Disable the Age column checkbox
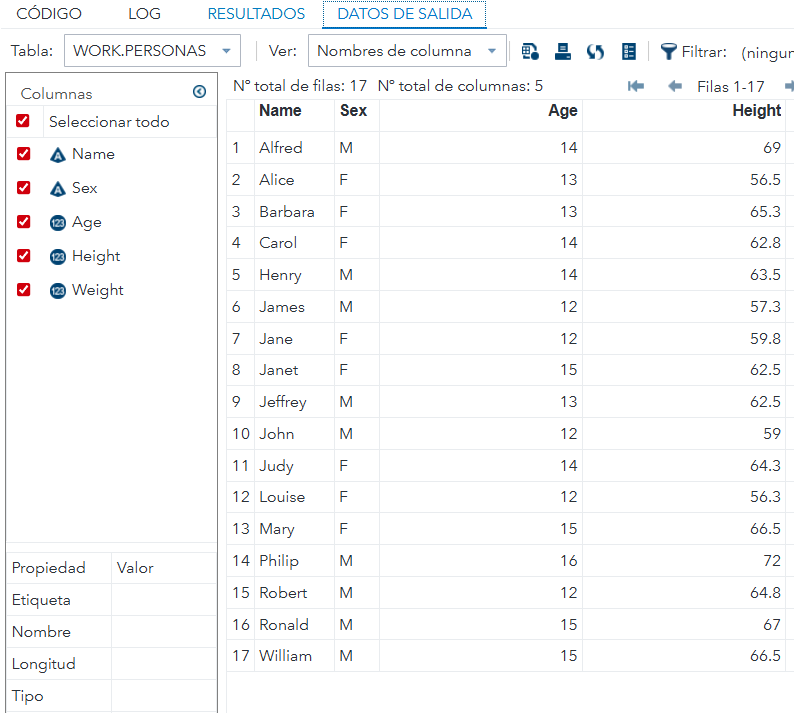794x713 pixels. click(x=23, y=222)
